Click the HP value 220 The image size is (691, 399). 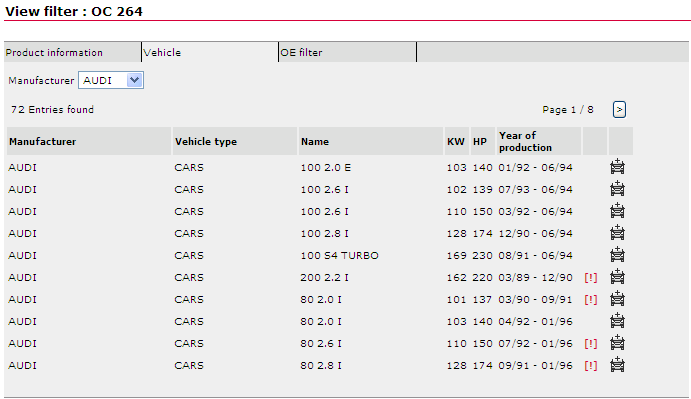(483, 278)
